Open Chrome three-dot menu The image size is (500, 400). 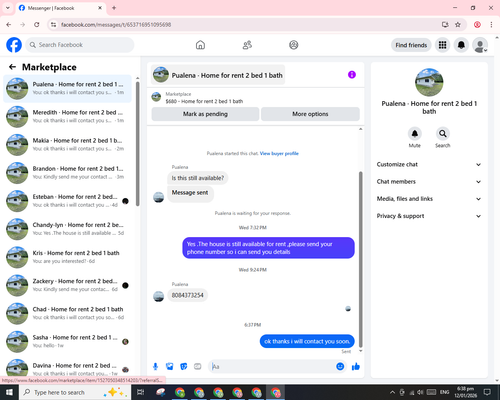491,25
